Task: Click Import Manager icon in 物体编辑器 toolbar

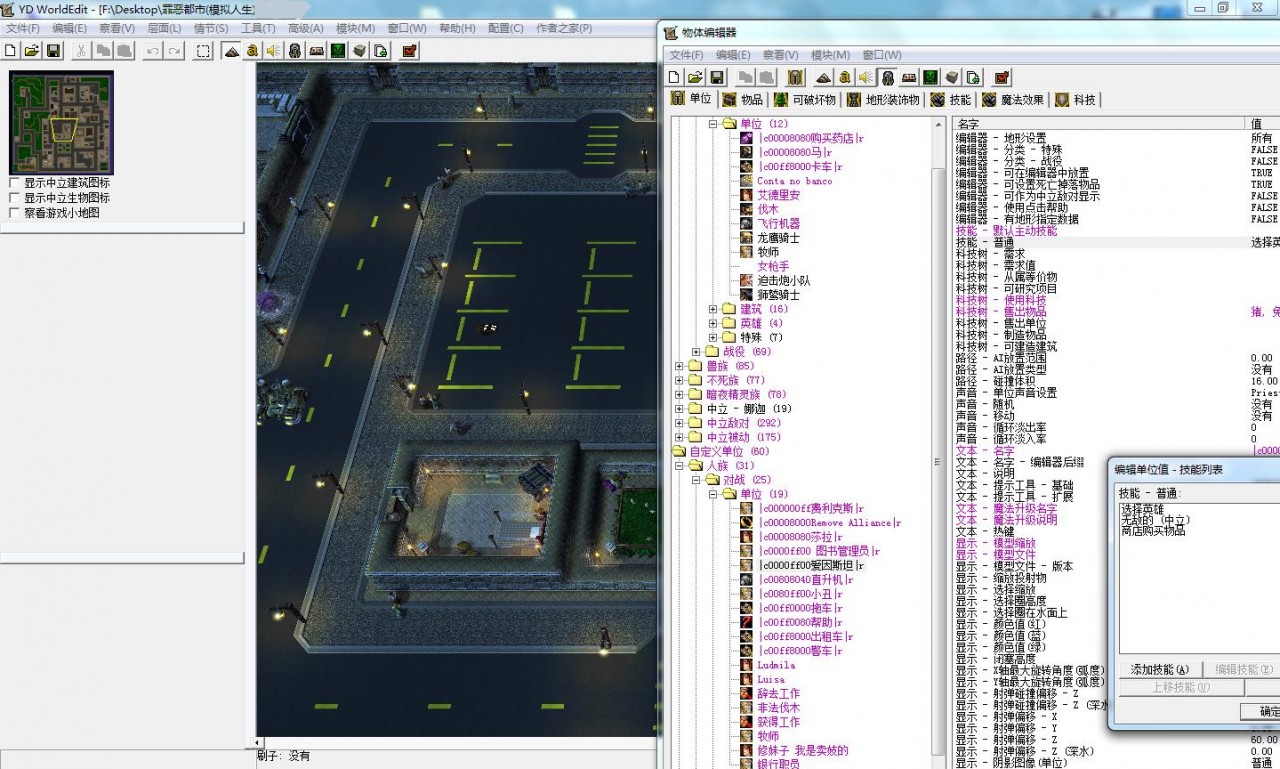Action: click(x=972, y=76)
